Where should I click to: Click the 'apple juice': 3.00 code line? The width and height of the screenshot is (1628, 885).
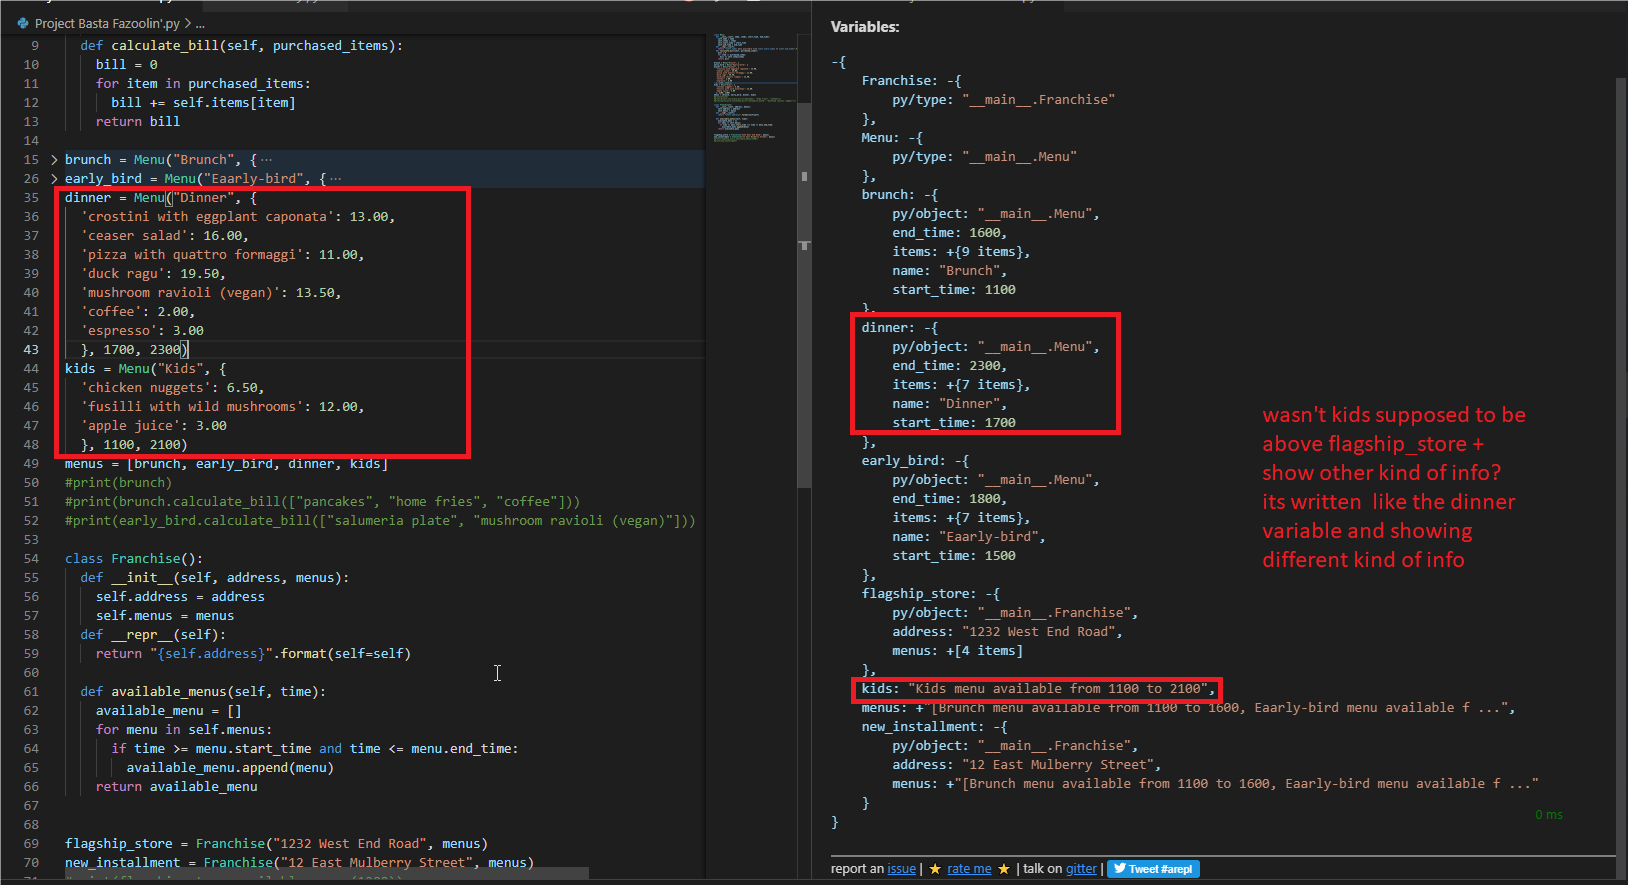tap(153, 426)
